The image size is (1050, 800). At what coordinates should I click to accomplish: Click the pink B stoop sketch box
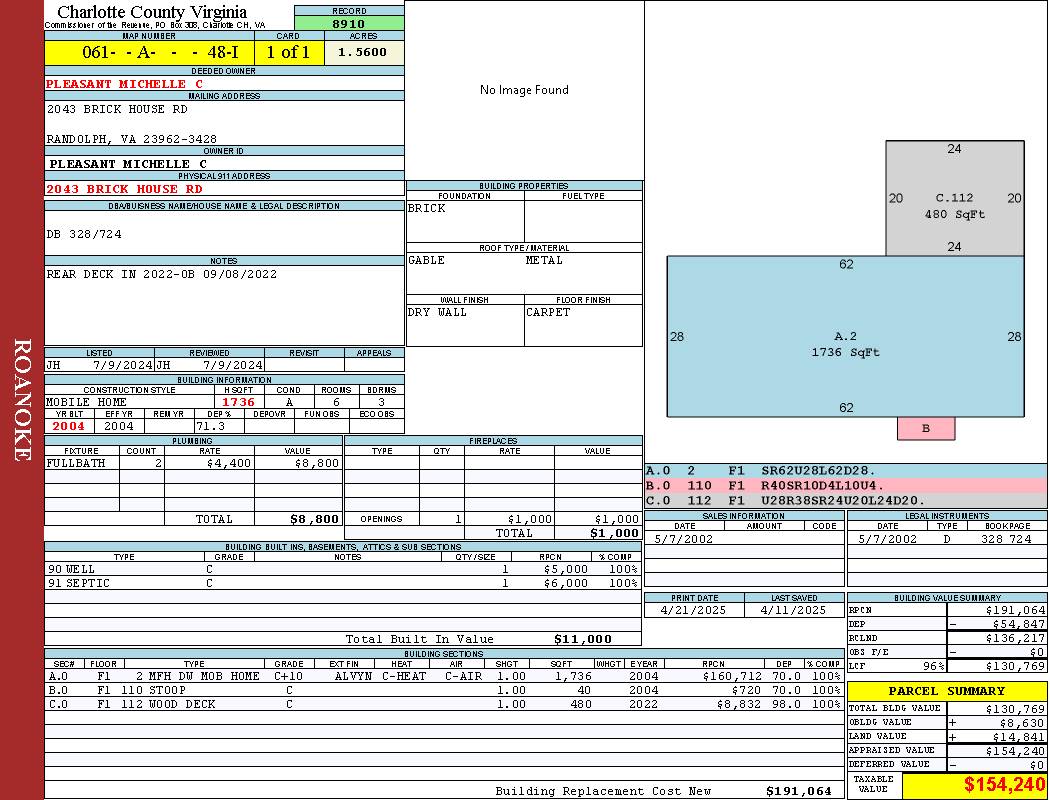tap(925, 428)
